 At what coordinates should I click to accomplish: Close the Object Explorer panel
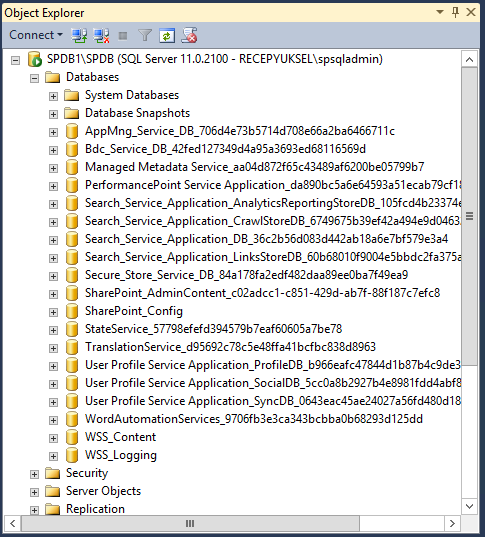(x=471, y=12)
